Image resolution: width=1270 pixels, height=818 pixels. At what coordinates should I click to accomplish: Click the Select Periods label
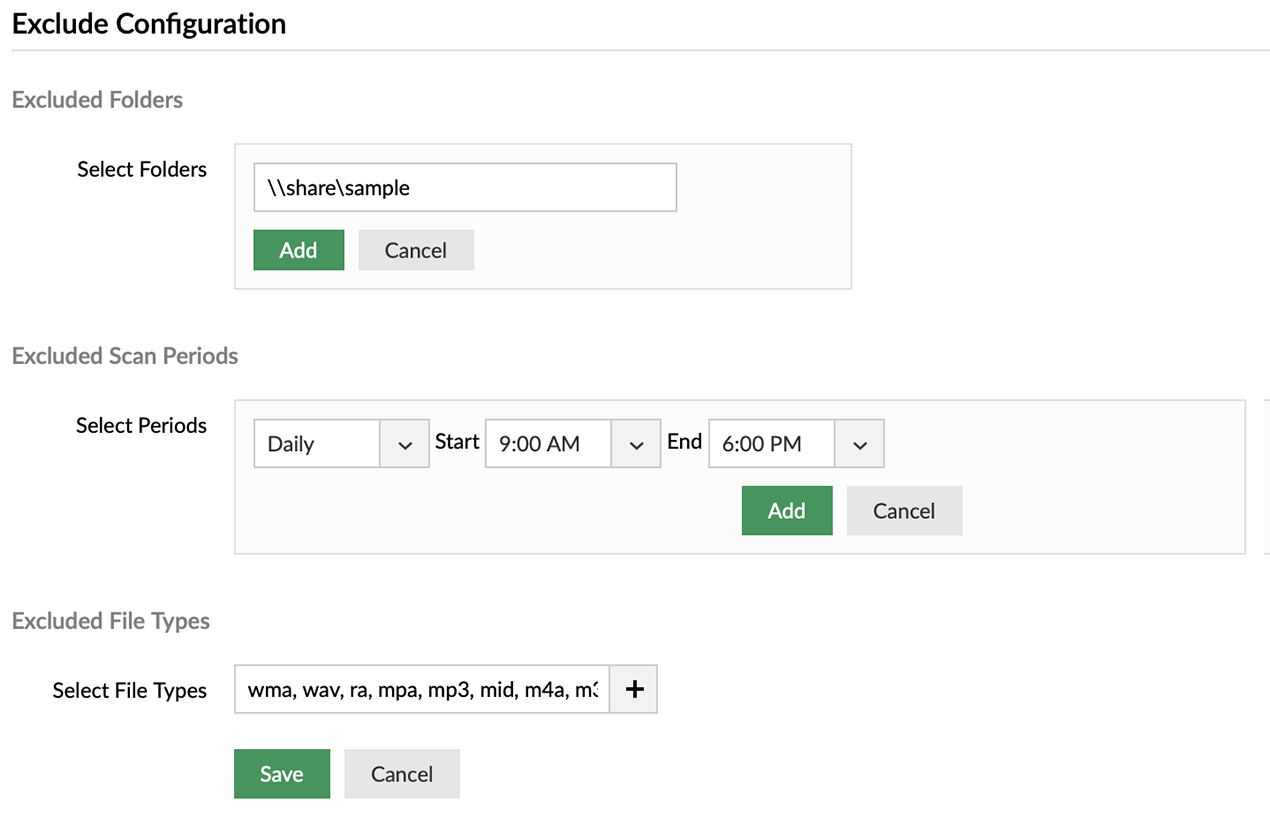pyautogui.click(x=141, y=426)
